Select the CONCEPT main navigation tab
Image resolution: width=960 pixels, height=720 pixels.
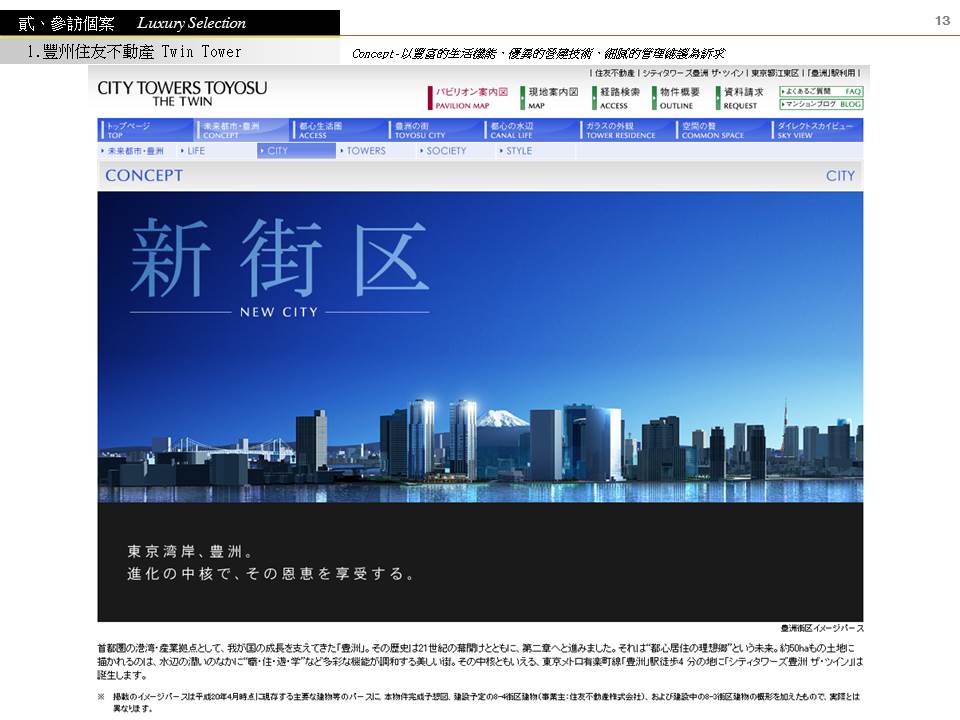pos(241,130)
